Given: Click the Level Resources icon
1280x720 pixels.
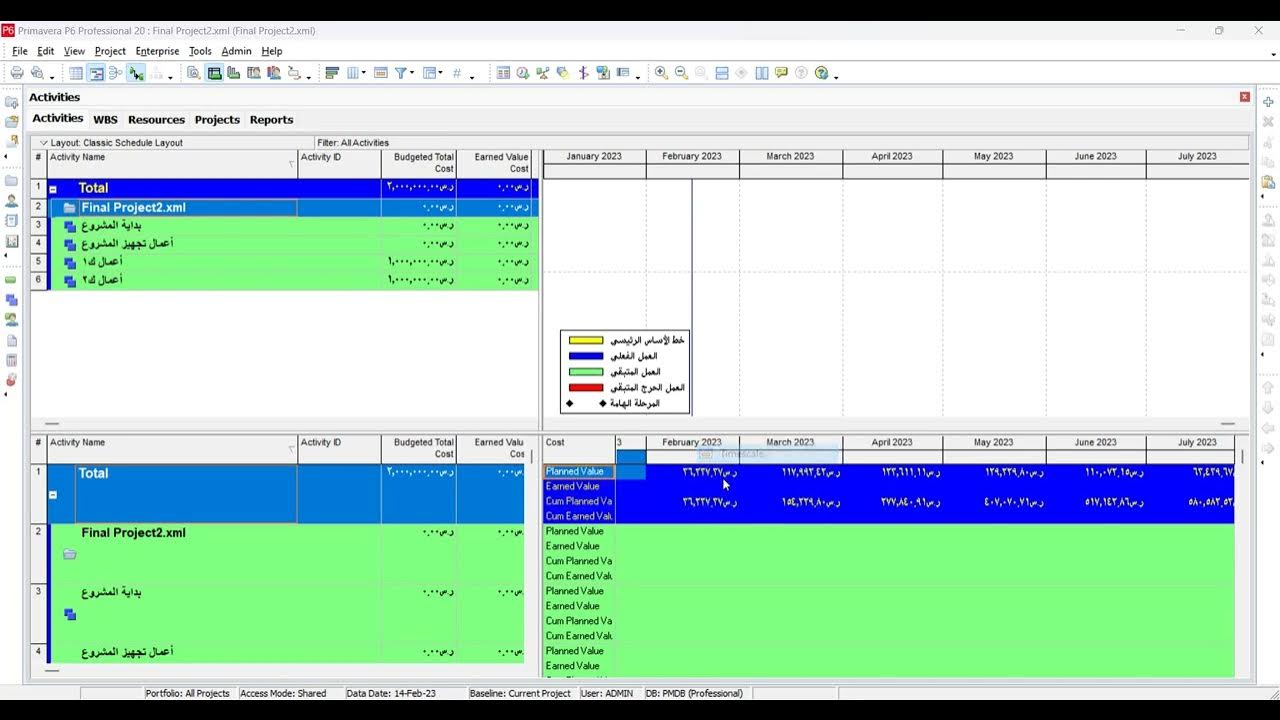Looking at the screenshot, I should coord(543,73).
